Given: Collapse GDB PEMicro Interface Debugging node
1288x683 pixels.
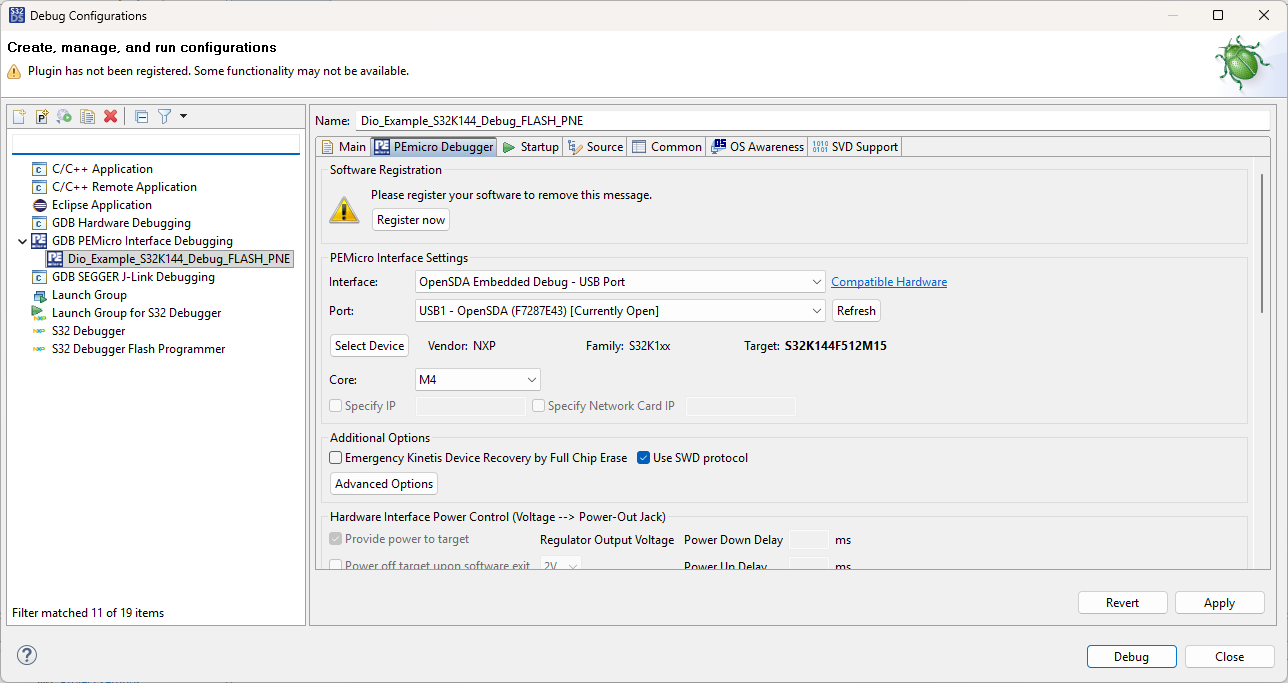Looking at the screenshot, I should (23, 241).
